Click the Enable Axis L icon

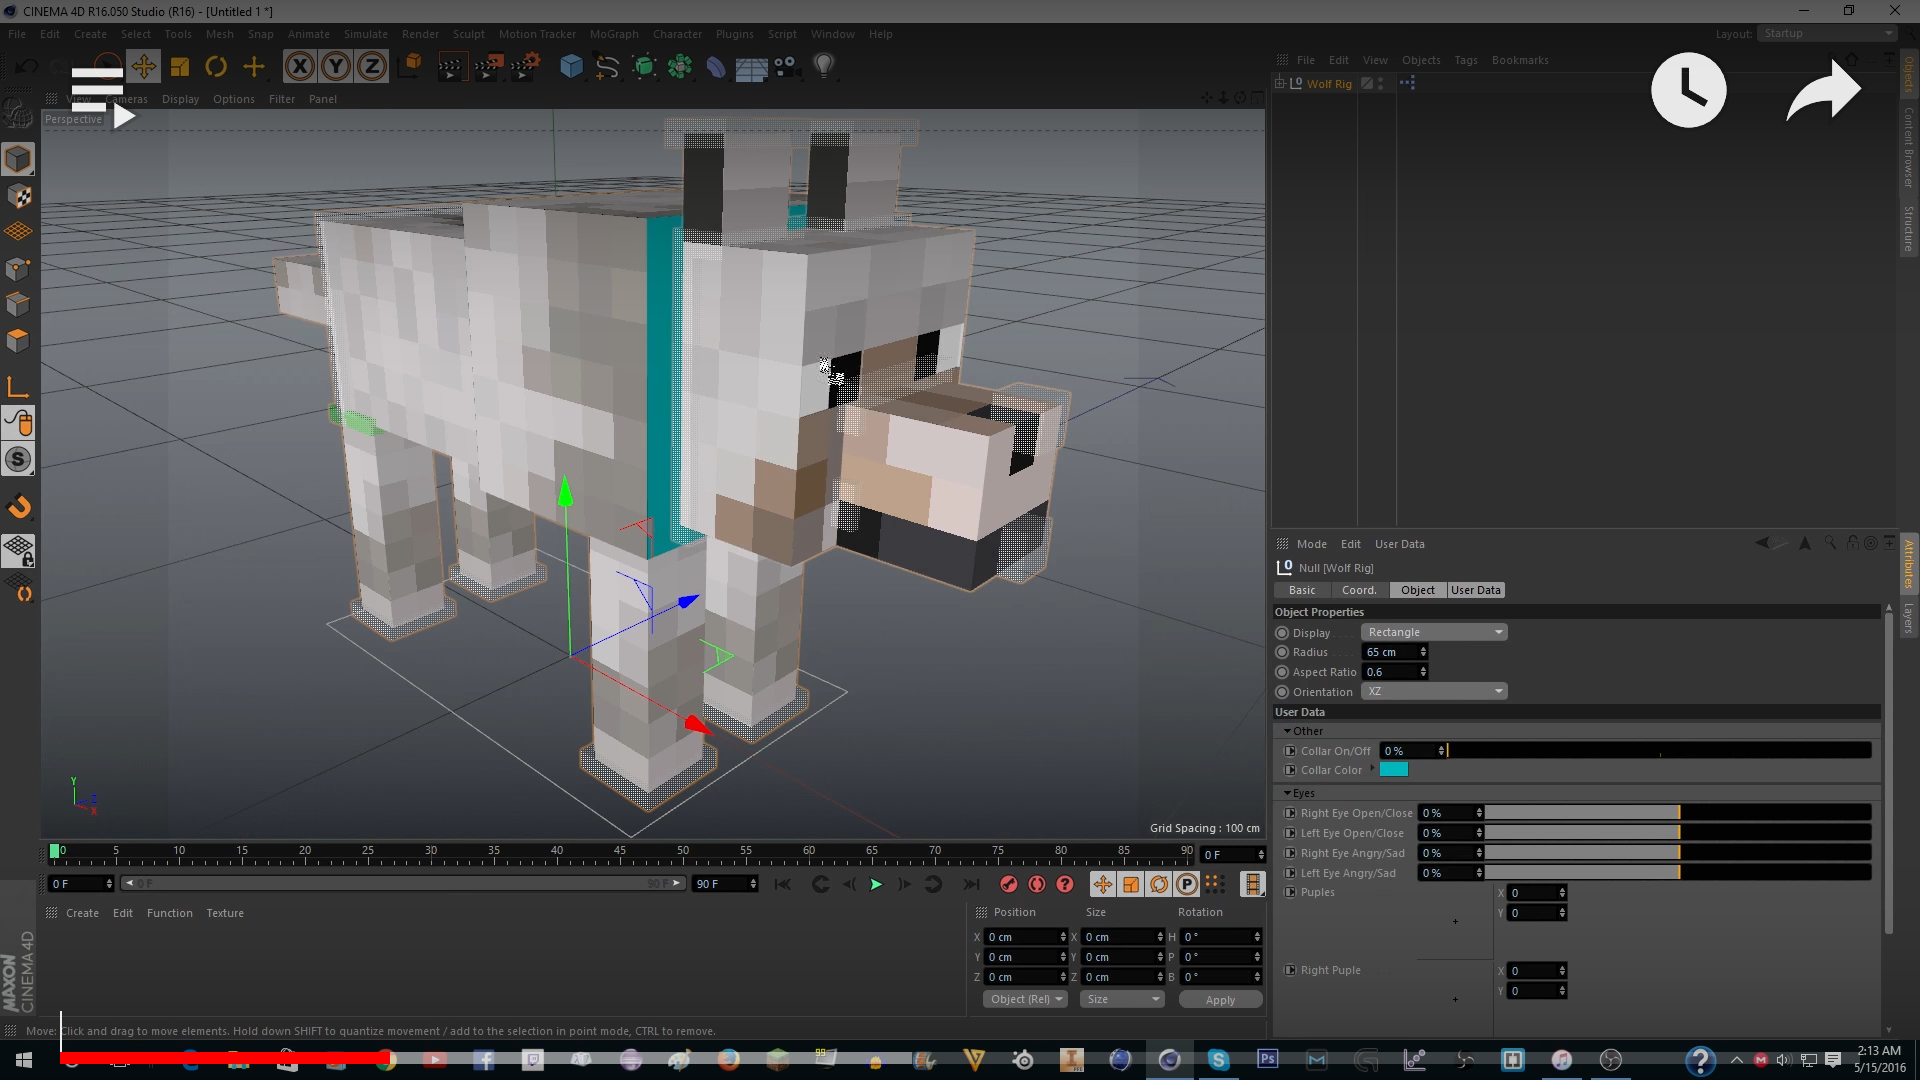18,387
